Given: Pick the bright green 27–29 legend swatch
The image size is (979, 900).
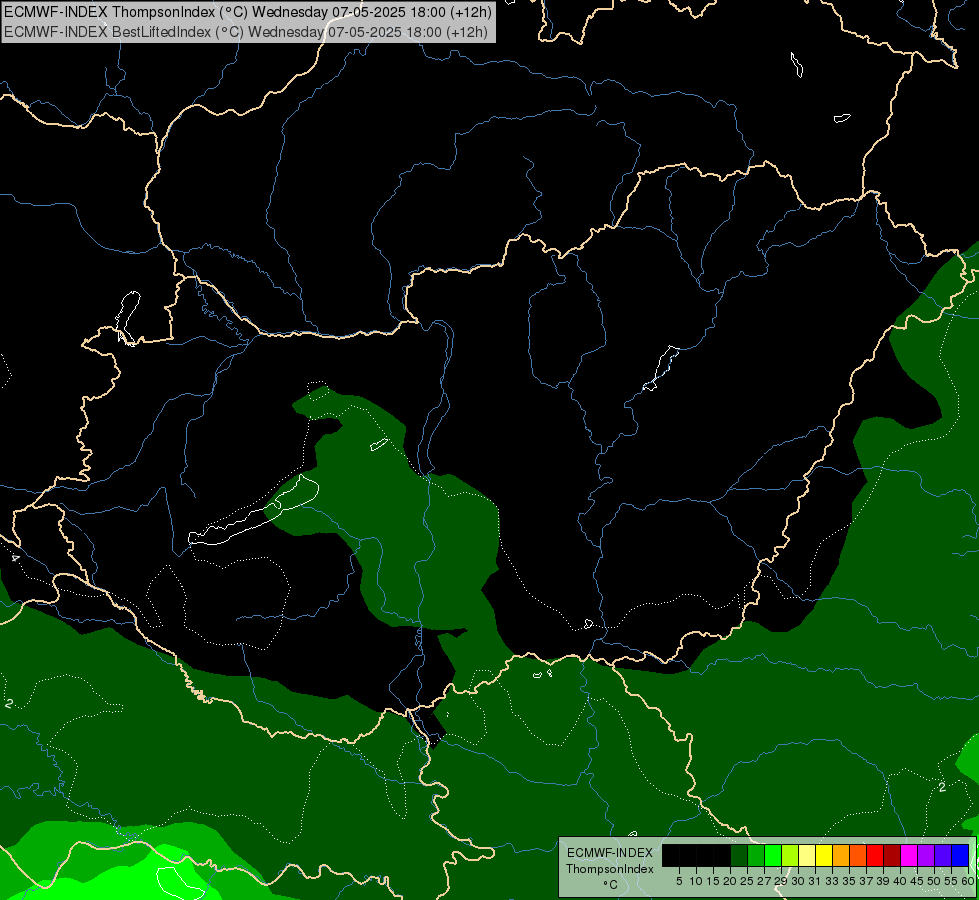Looking at the screenshot, I should 773,855.
